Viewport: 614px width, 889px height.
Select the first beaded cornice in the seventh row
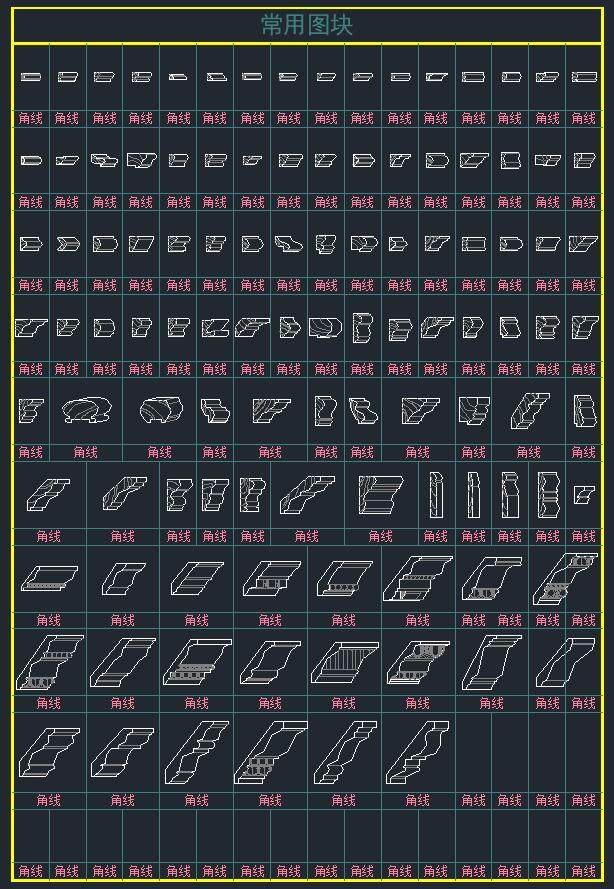[48, 578]
